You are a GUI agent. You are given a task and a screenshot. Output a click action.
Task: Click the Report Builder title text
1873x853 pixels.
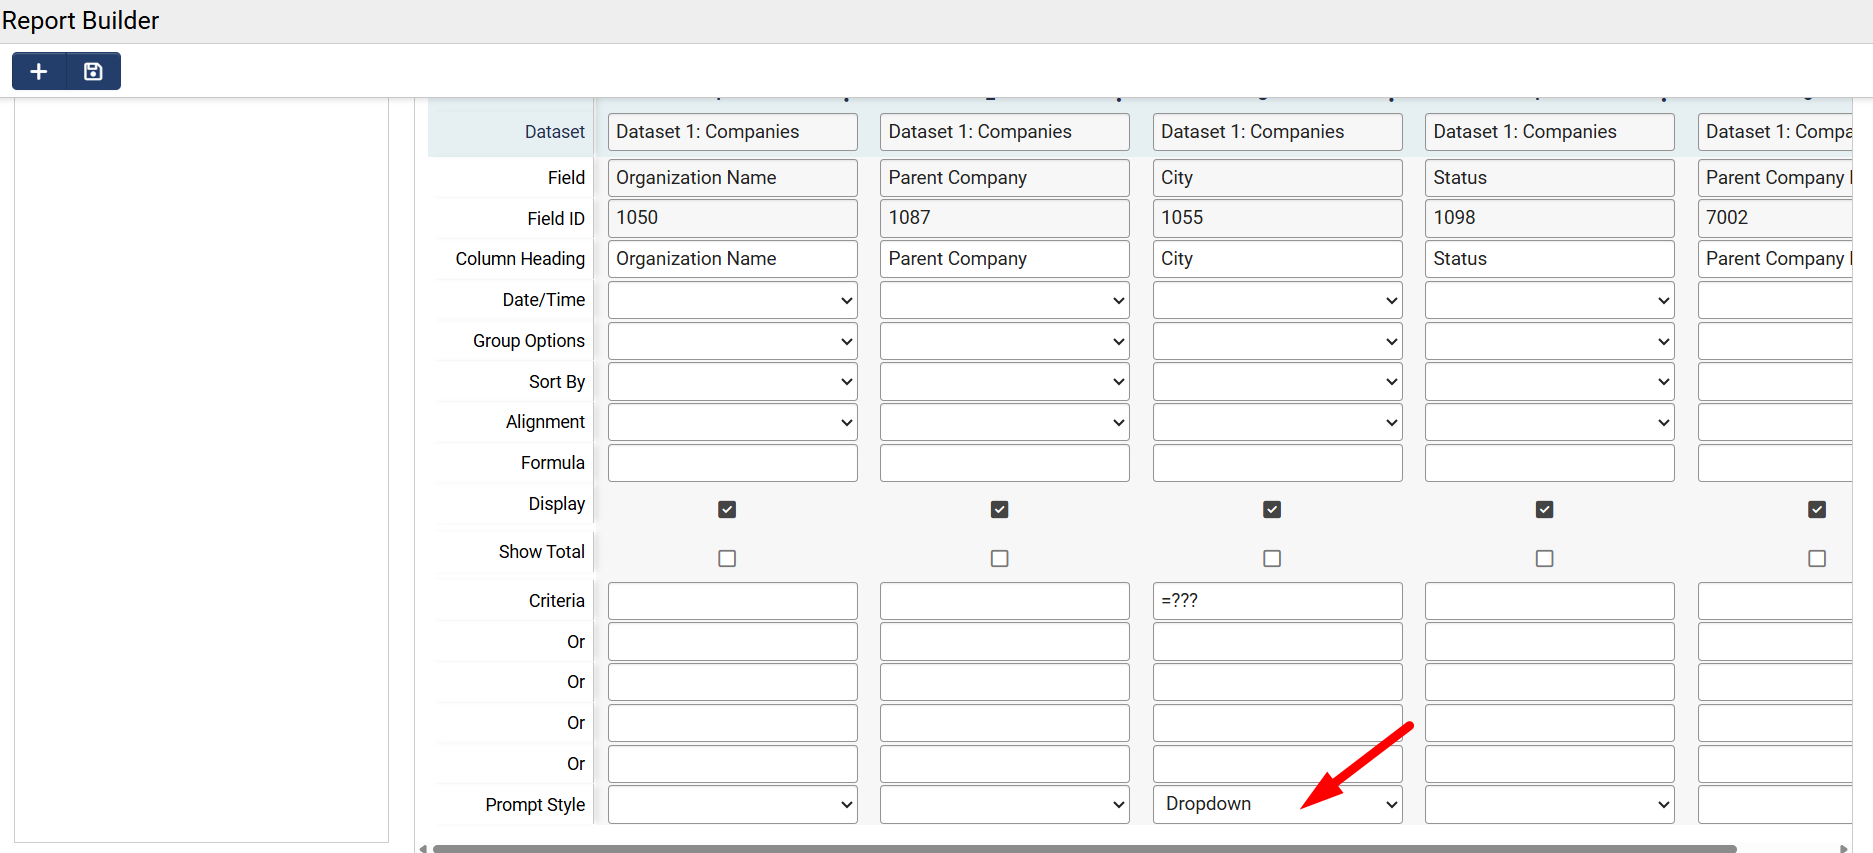pyautogui.click(x=80, y=21)
